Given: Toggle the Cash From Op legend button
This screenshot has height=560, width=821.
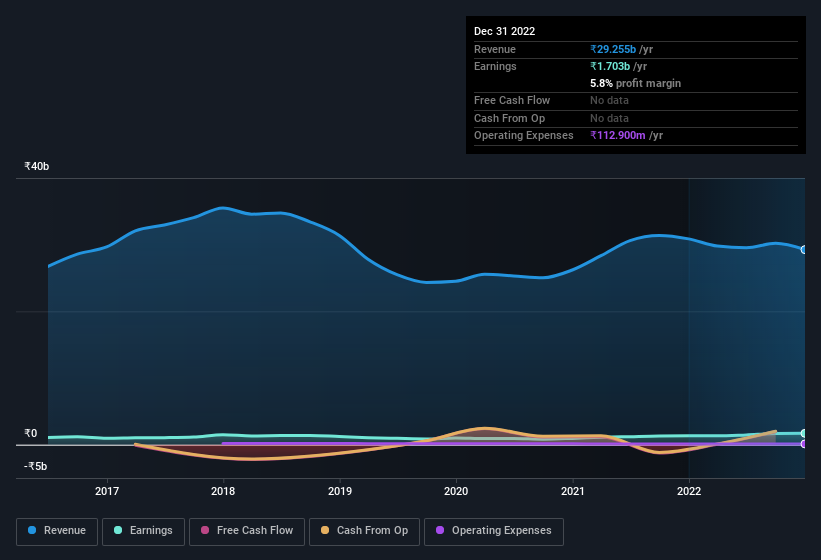Looking at the screenshot, I should 364,531.
